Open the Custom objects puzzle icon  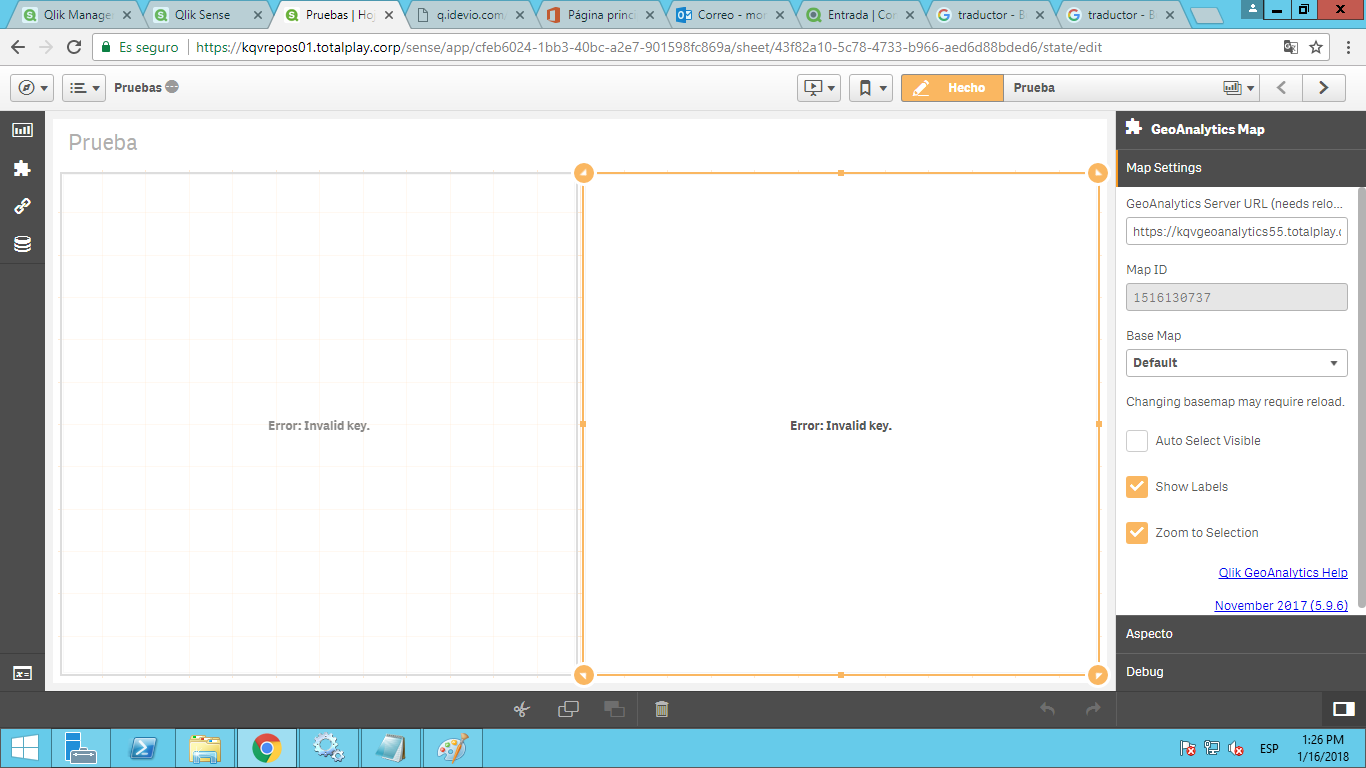pyautogui.click(x=22, y=168)
